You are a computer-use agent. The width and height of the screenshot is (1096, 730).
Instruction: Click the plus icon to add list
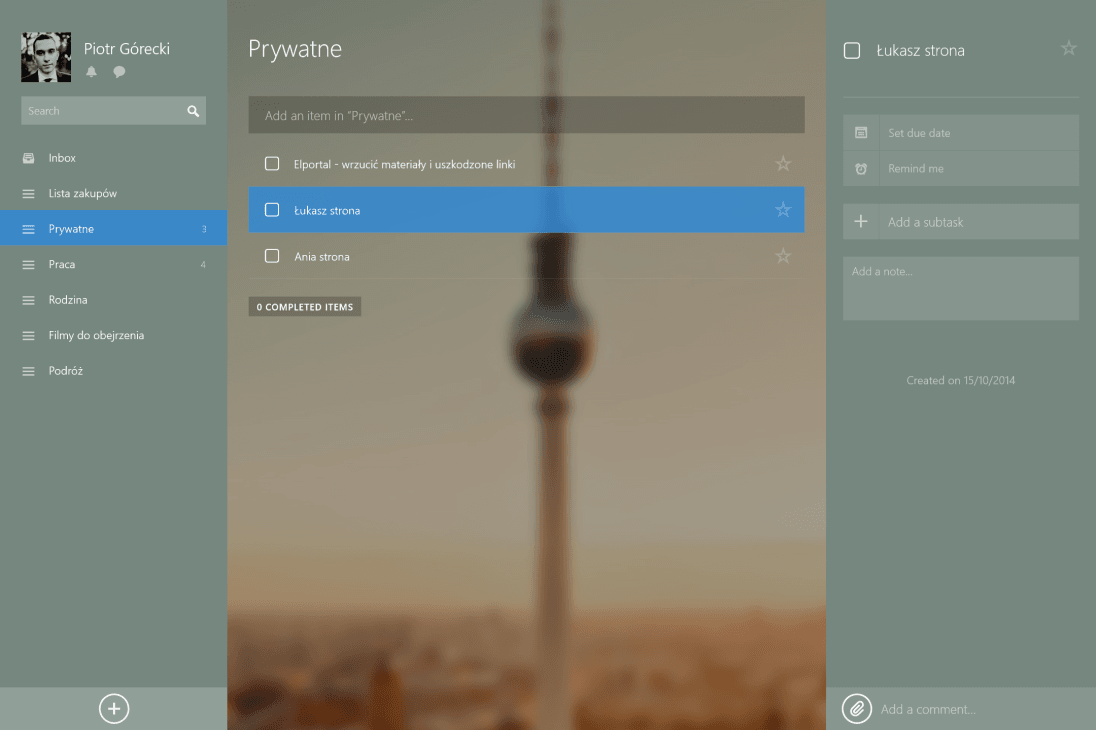(114, 709)
